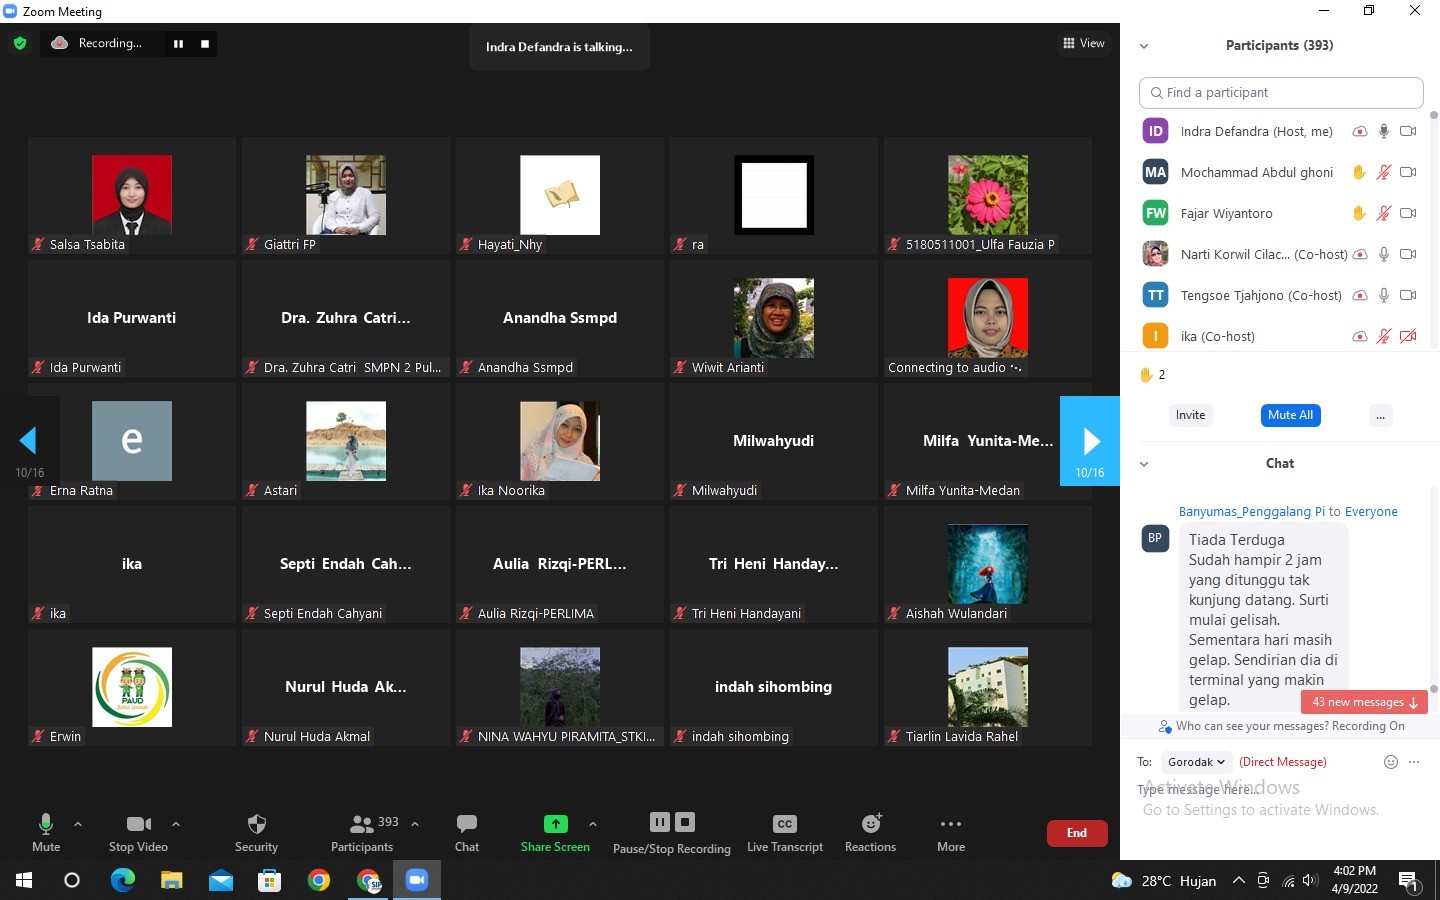Click the Security shield icon
The height and width of the screenshot is (900, 1440).
[256, 824]
